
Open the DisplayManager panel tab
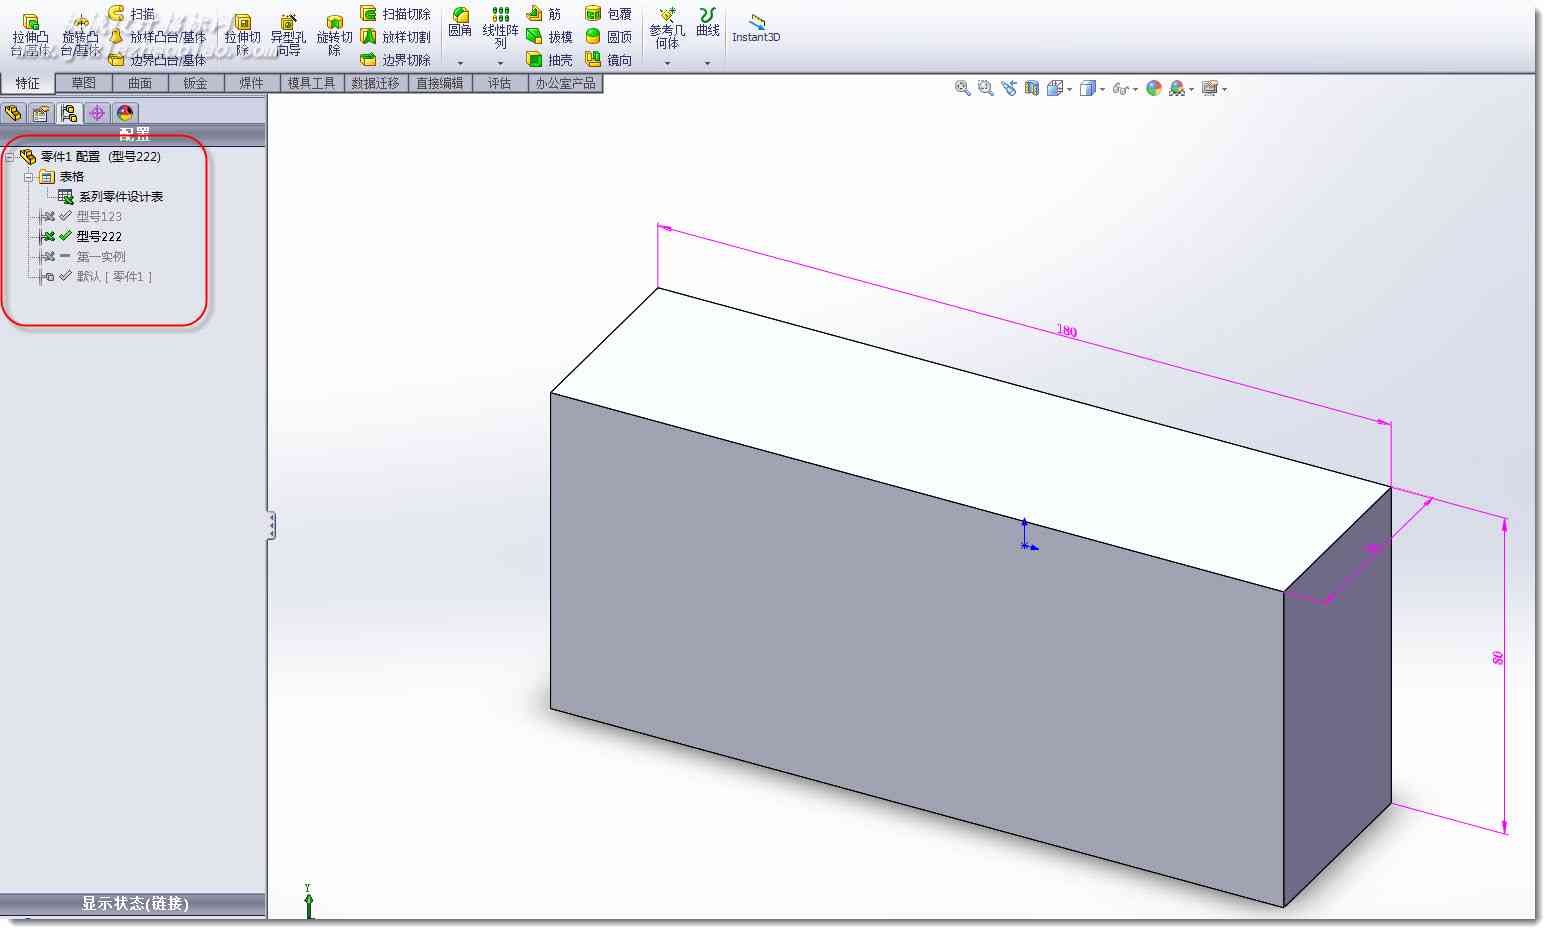click(x=125, y=113)
